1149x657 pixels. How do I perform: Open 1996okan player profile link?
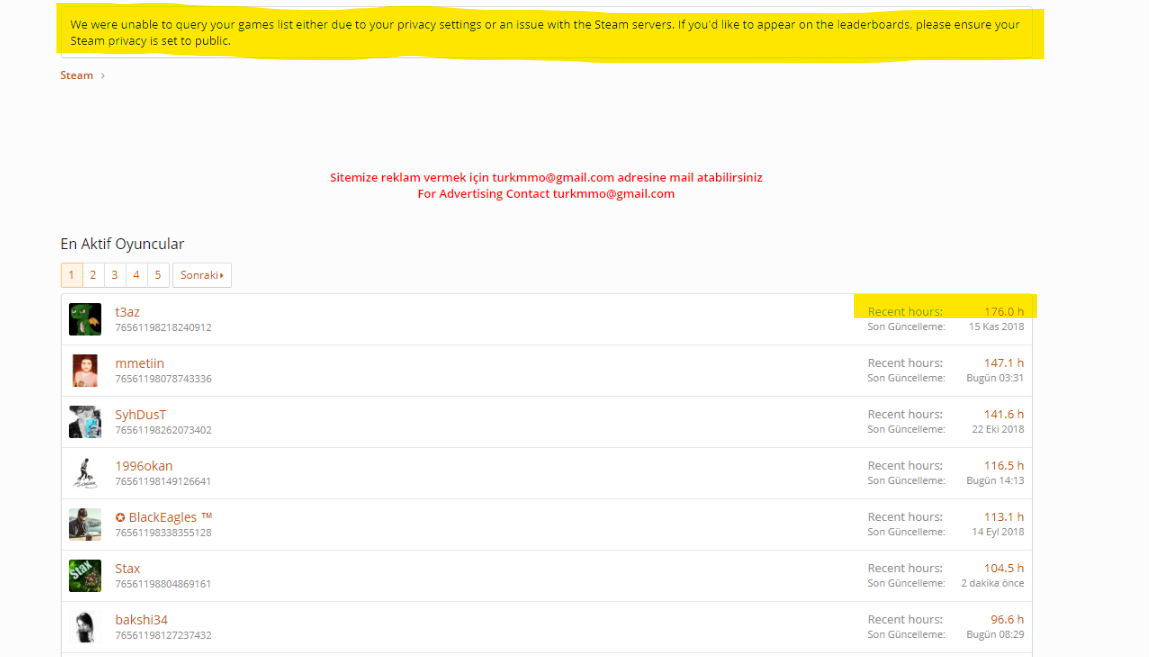[144, 466]
